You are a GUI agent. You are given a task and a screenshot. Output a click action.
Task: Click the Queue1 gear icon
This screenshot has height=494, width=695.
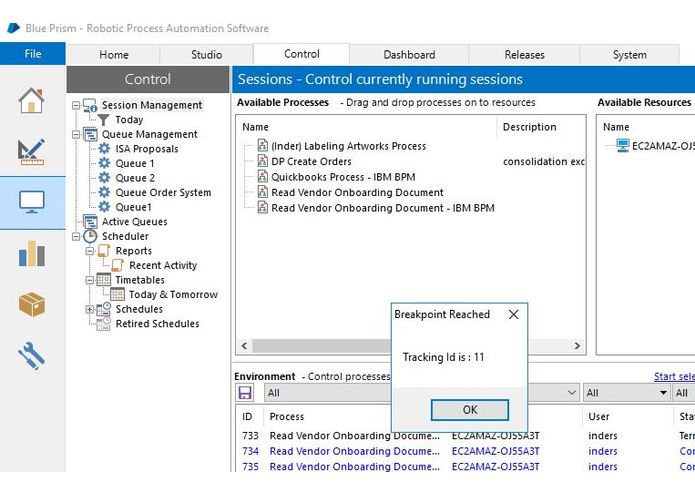coord(104,207)
